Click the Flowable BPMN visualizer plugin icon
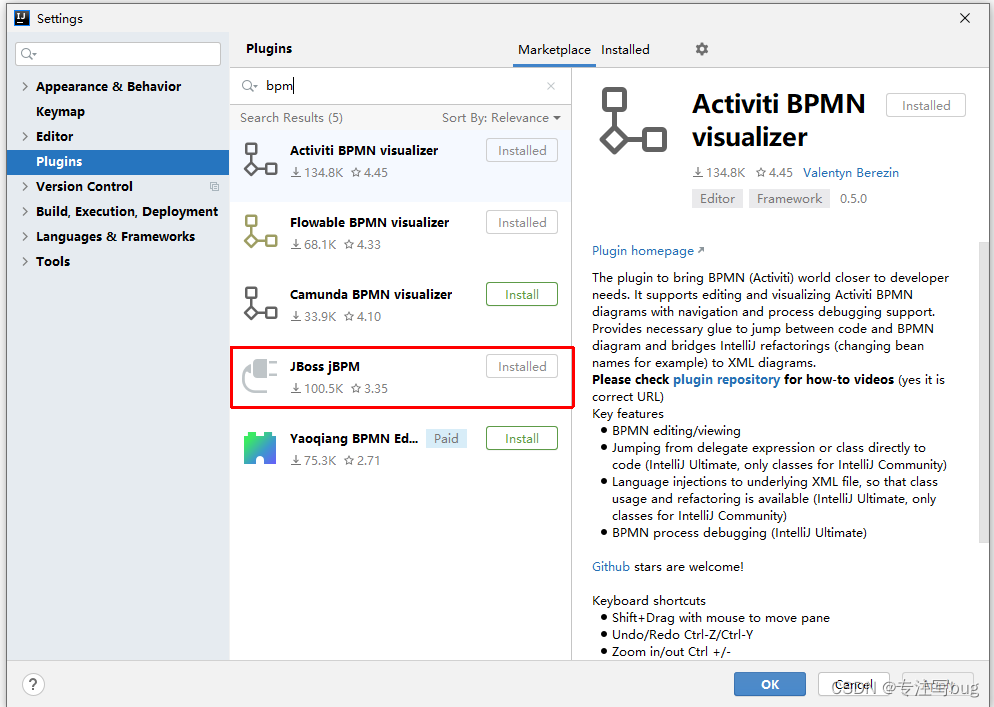994x707 pixels. point(260,231)
